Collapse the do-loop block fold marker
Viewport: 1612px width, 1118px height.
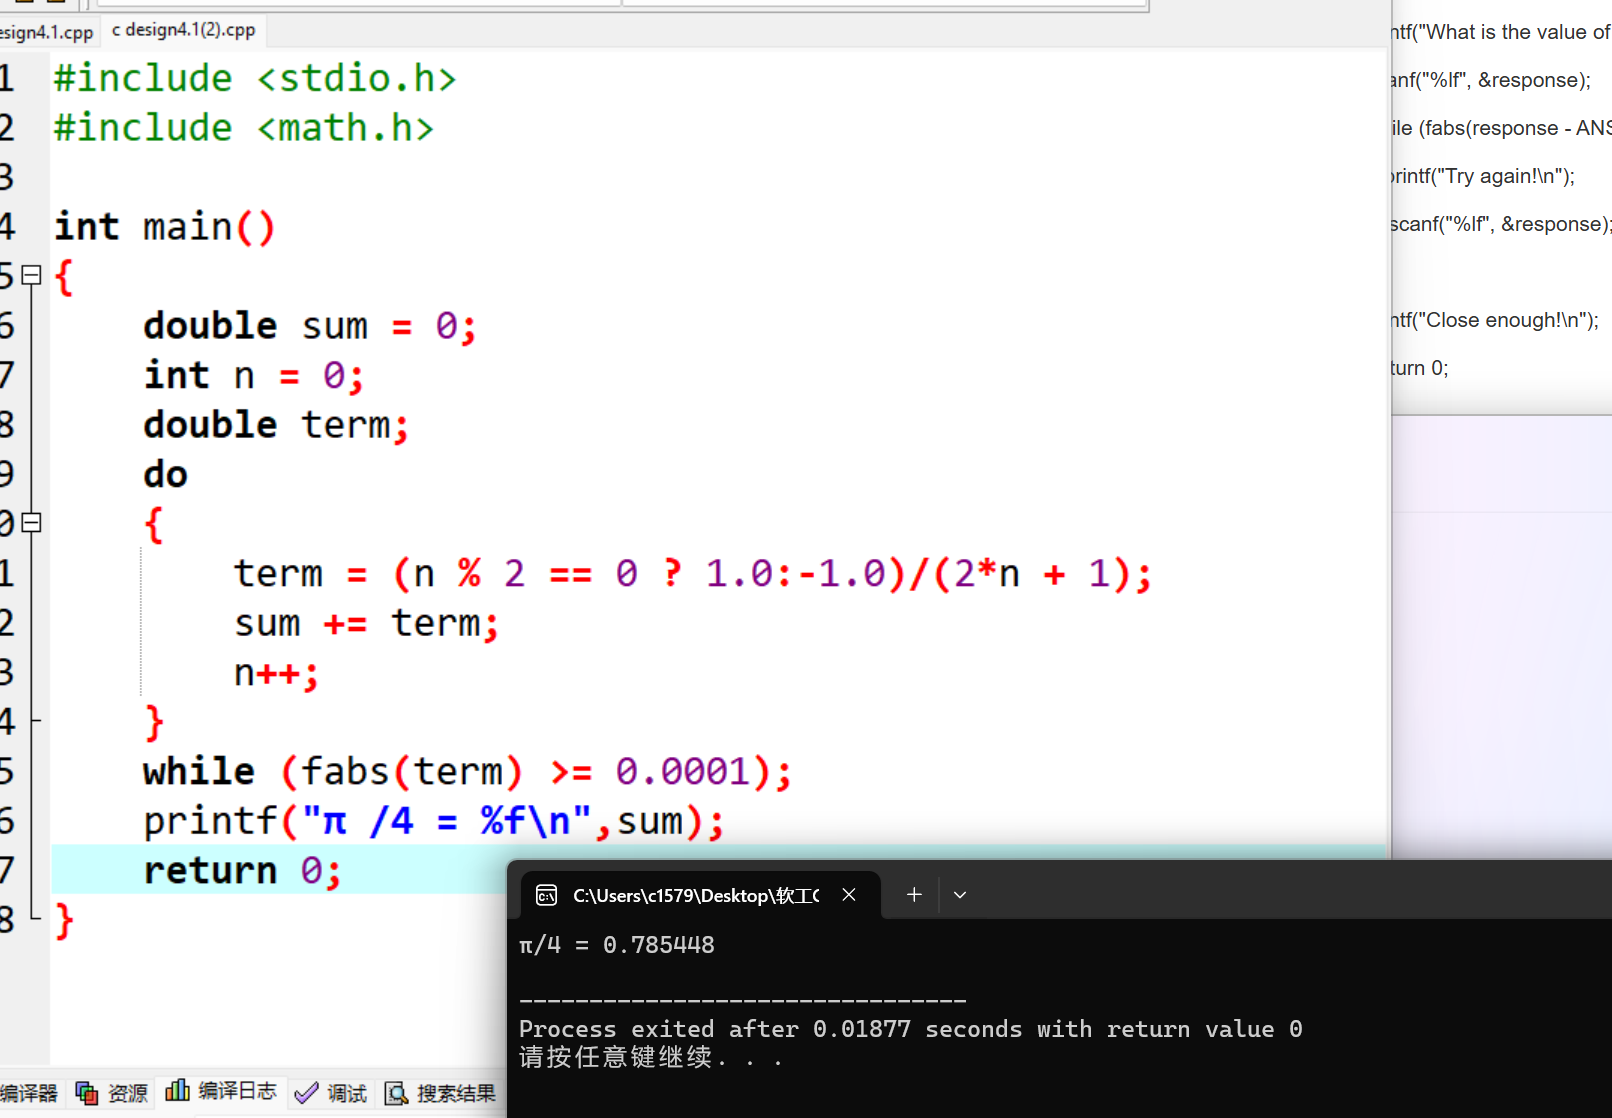[30, 522]
